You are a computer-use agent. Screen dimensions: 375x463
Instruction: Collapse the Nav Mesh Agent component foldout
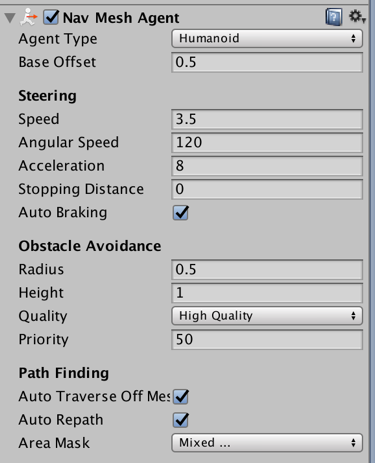tap(10, 18)
